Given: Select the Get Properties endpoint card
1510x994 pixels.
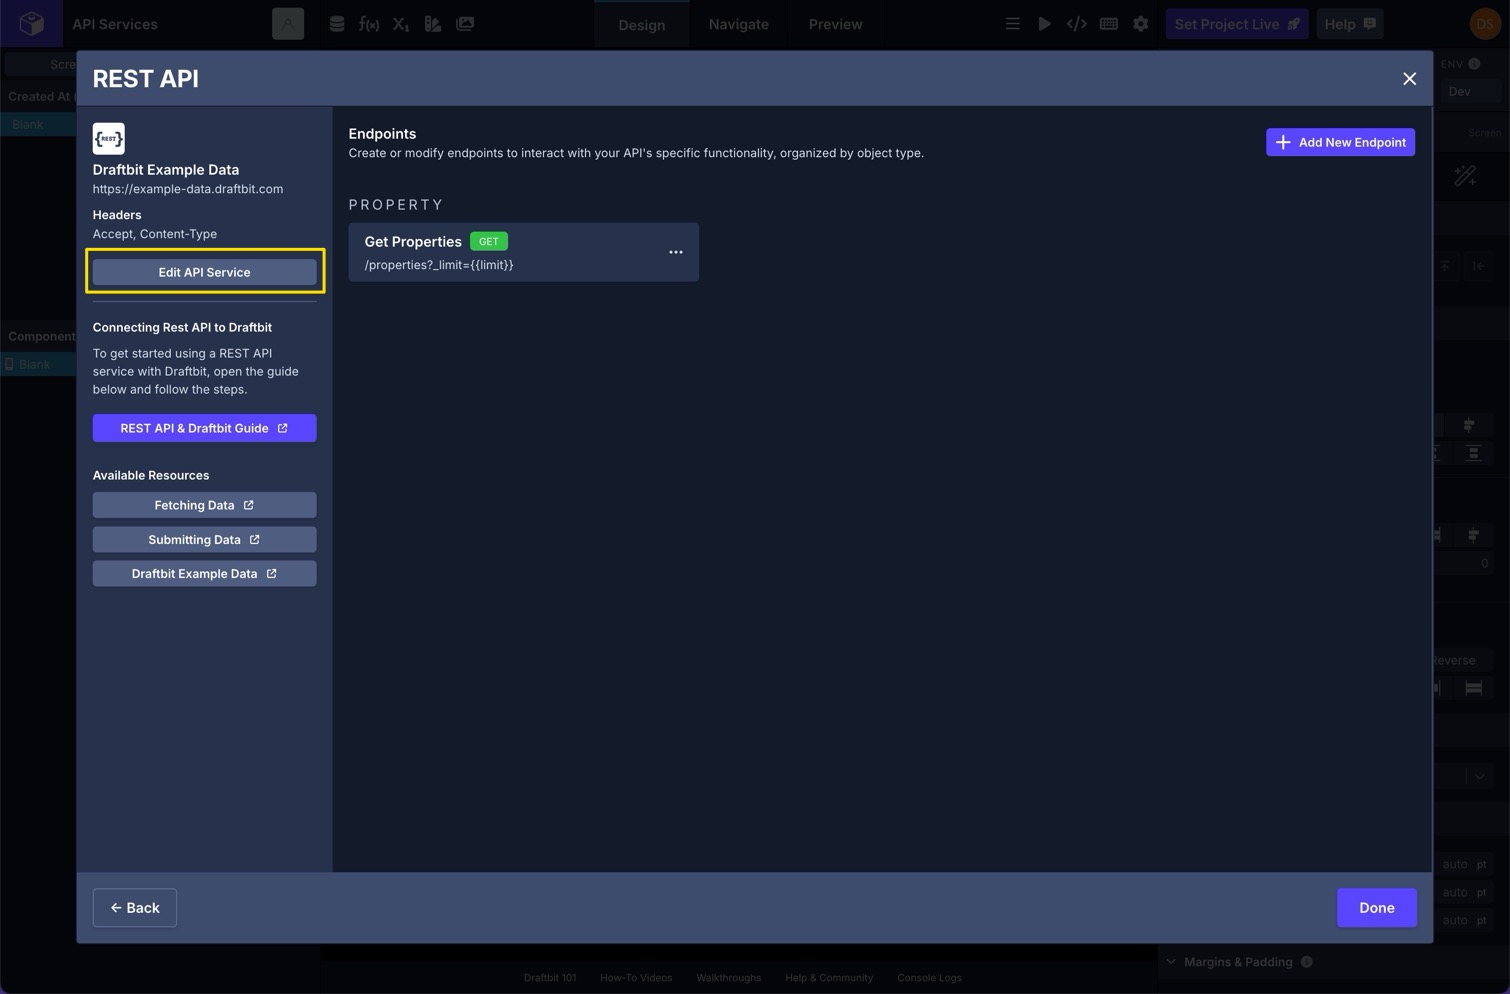Looking at the screenshot, I should (523, 252).
